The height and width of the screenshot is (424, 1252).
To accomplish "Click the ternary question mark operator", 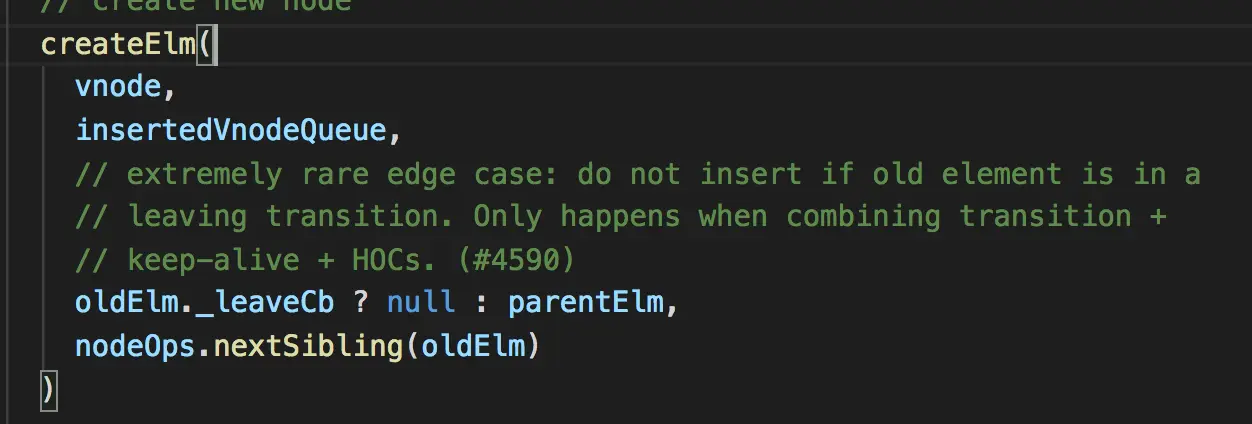I will (360, 302).
